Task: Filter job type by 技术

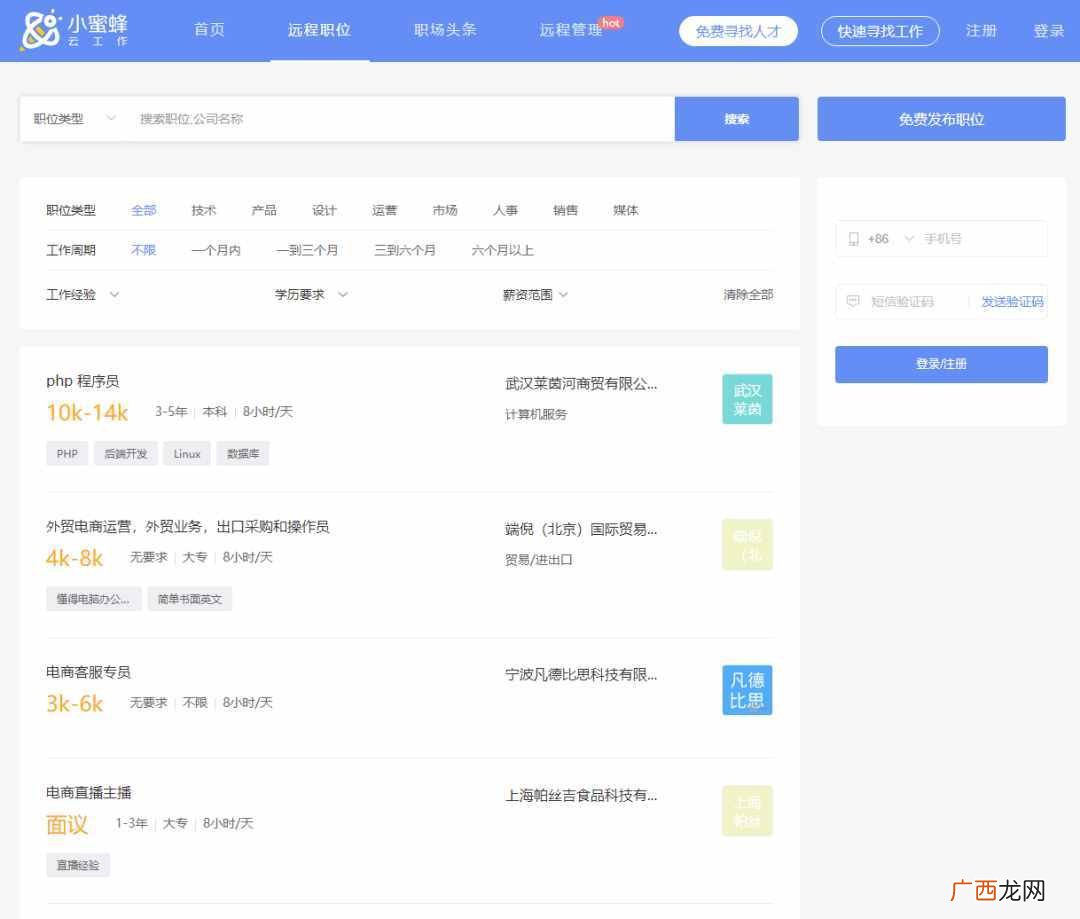Action: (203, 210)
